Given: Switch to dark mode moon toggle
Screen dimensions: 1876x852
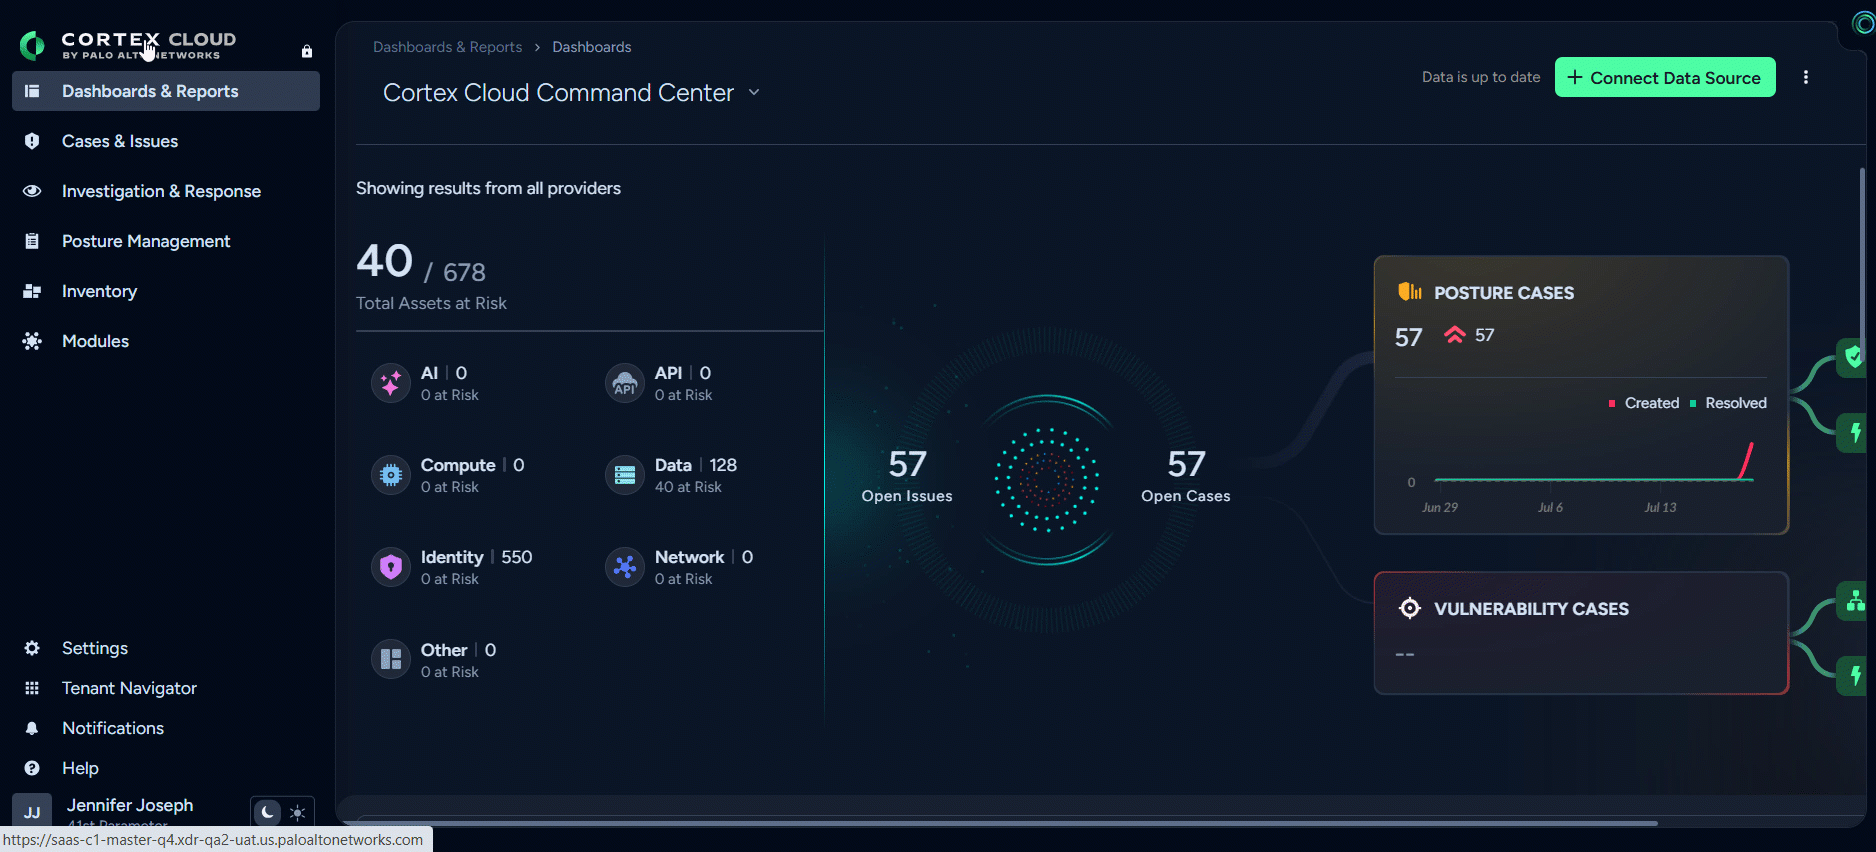Looking at the screenshot, I should pyautogui.click(x=267, y=812).
